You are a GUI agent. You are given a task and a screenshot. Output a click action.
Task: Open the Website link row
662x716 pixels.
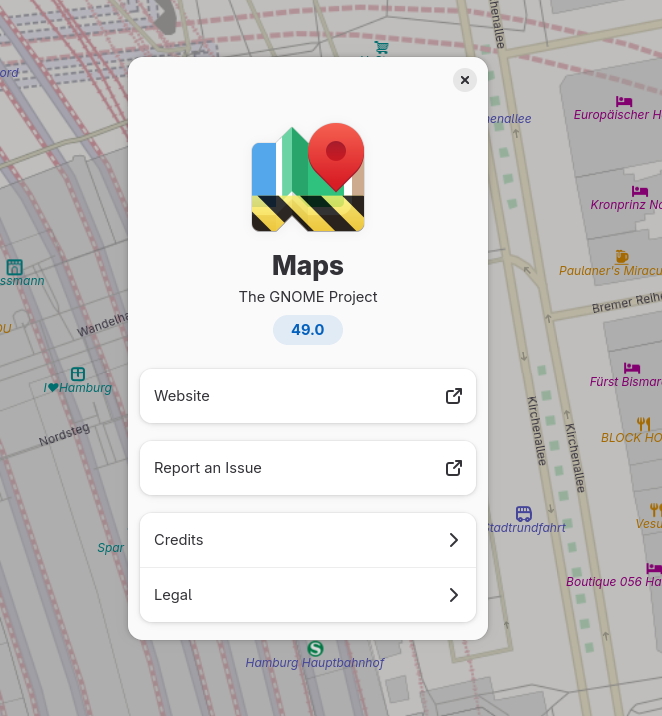point(308,396)
